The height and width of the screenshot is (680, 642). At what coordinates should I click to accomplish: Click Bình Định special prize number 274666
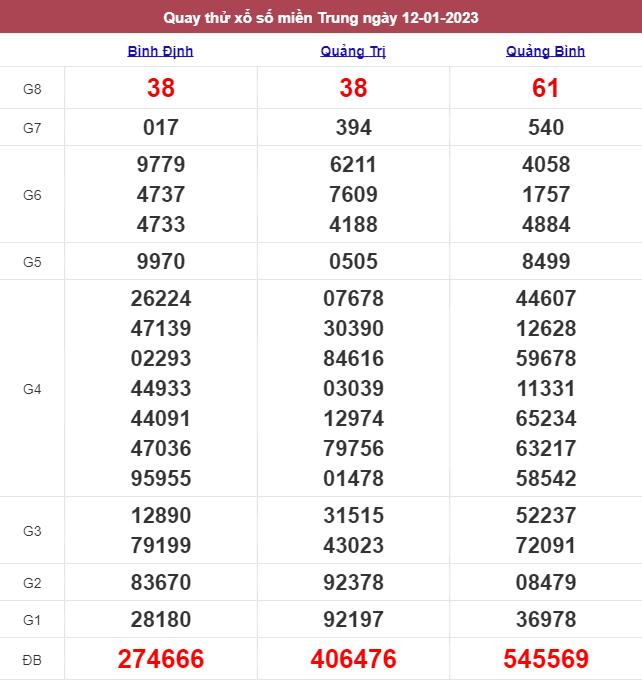(160, 659)
